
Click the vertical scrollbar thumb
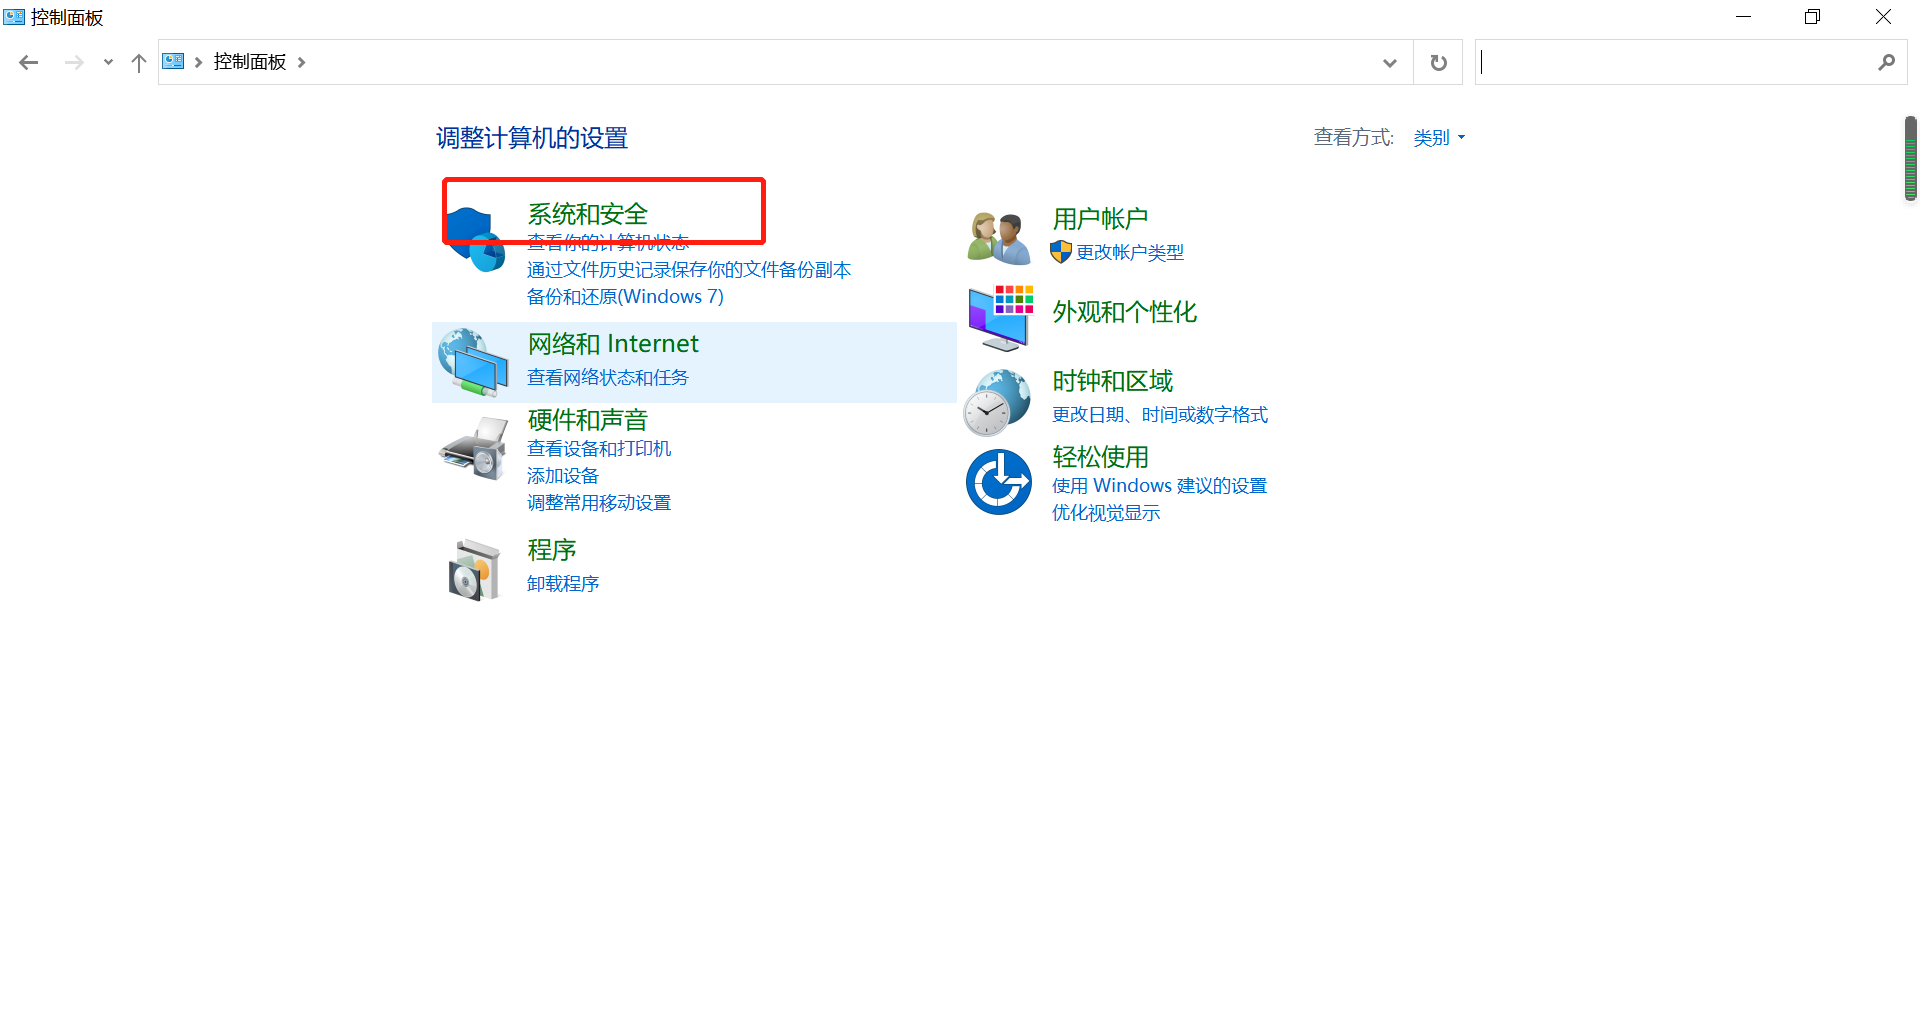click(x=1911, y=159)
